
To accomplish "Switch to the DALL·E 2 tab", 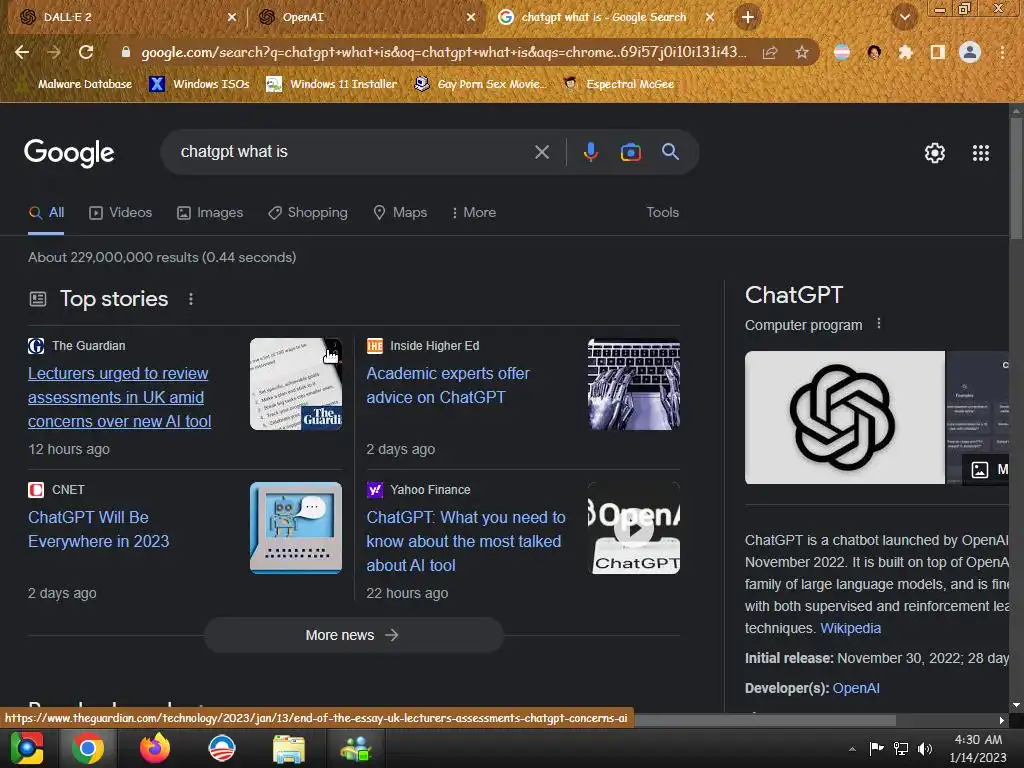I will 124,17.
